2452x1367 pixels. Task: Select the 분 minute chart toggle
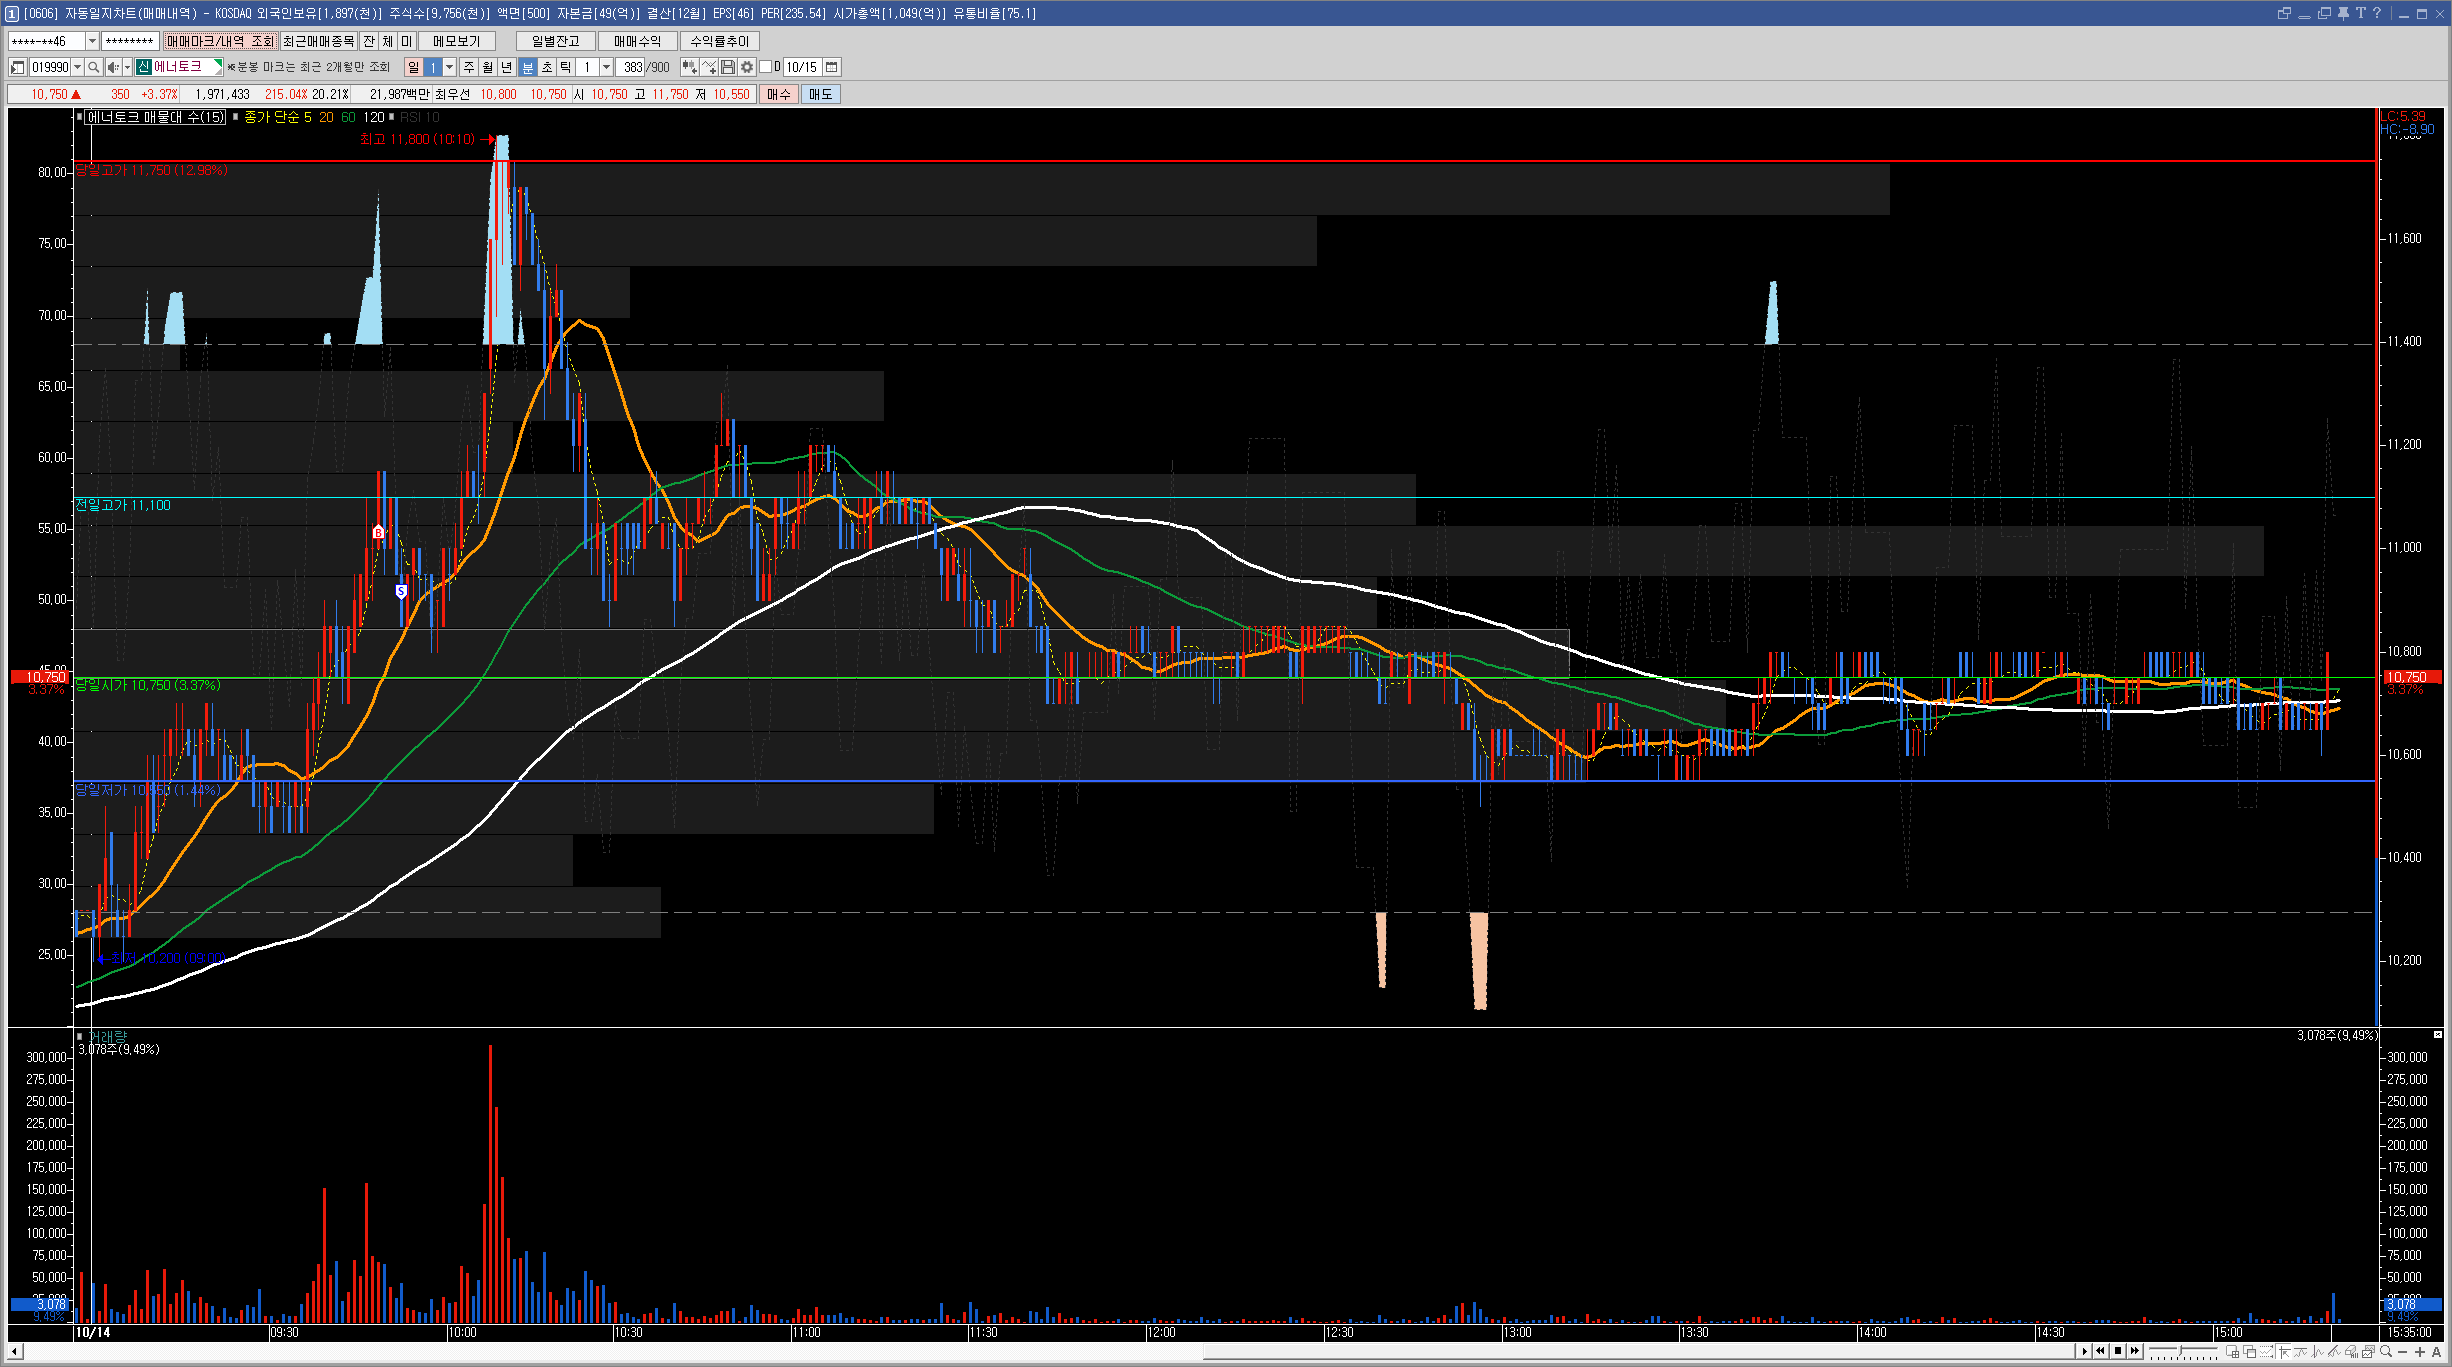(x=528, y=67)
